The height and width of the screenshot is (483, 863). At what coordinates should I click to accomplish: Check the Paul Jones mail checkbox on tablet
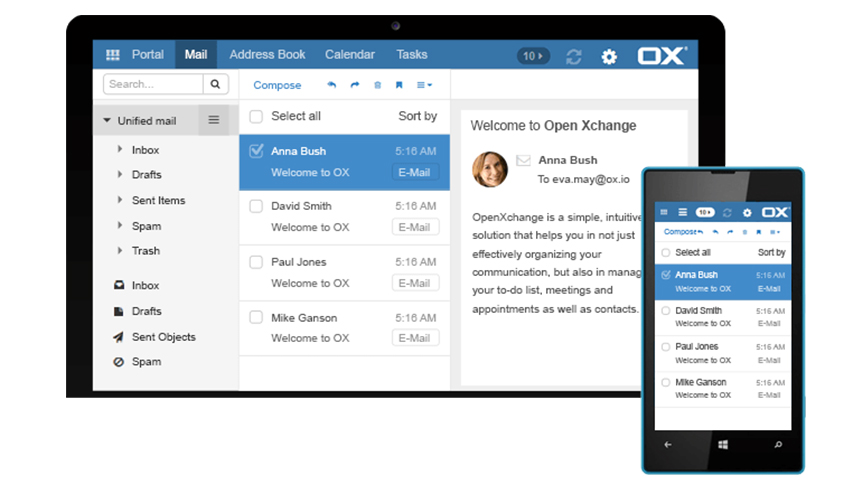(x=256, y=262)
